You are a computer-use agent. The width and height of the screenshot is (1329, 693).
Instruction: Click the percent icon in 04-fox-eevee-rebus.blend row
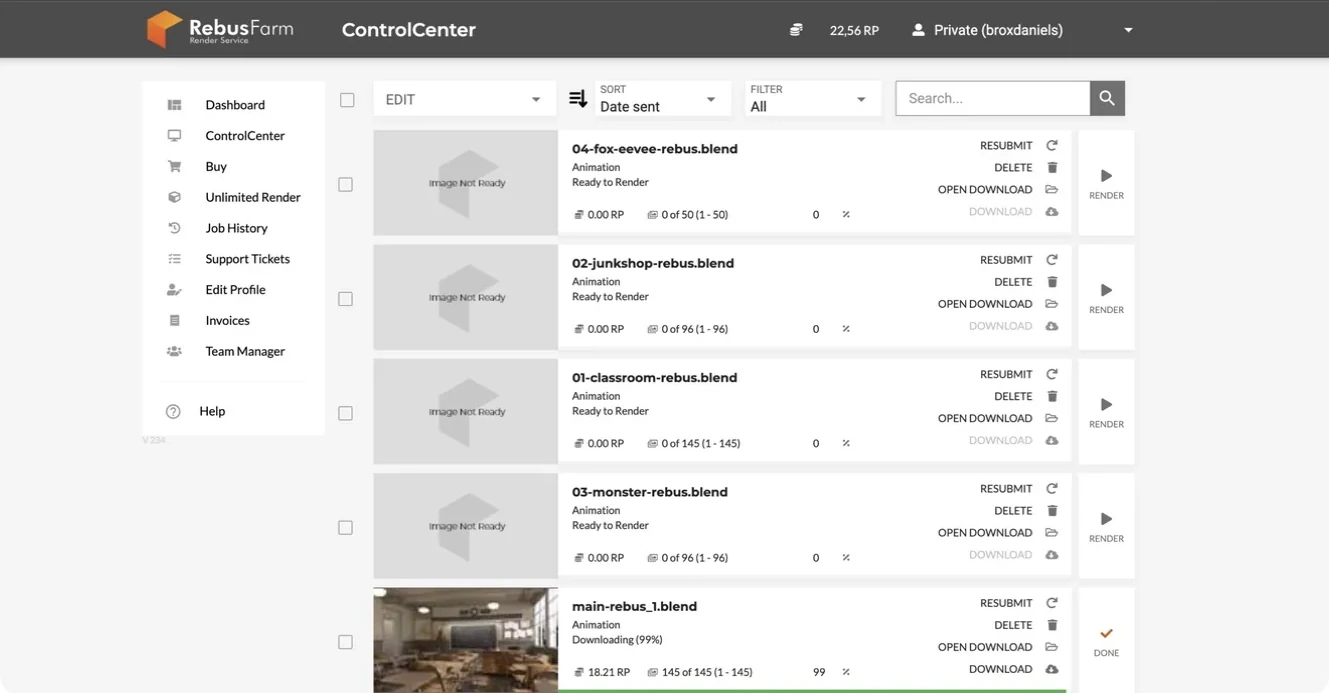[846, 215]
